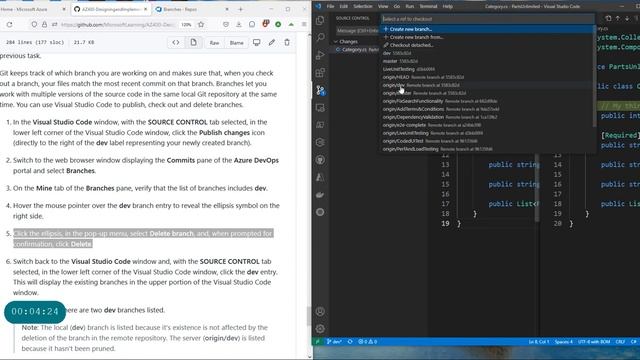Select 'origin/DependencyValidation' remote branch
Viewport: 640px width, 360px height.
(x=487, y=117)
